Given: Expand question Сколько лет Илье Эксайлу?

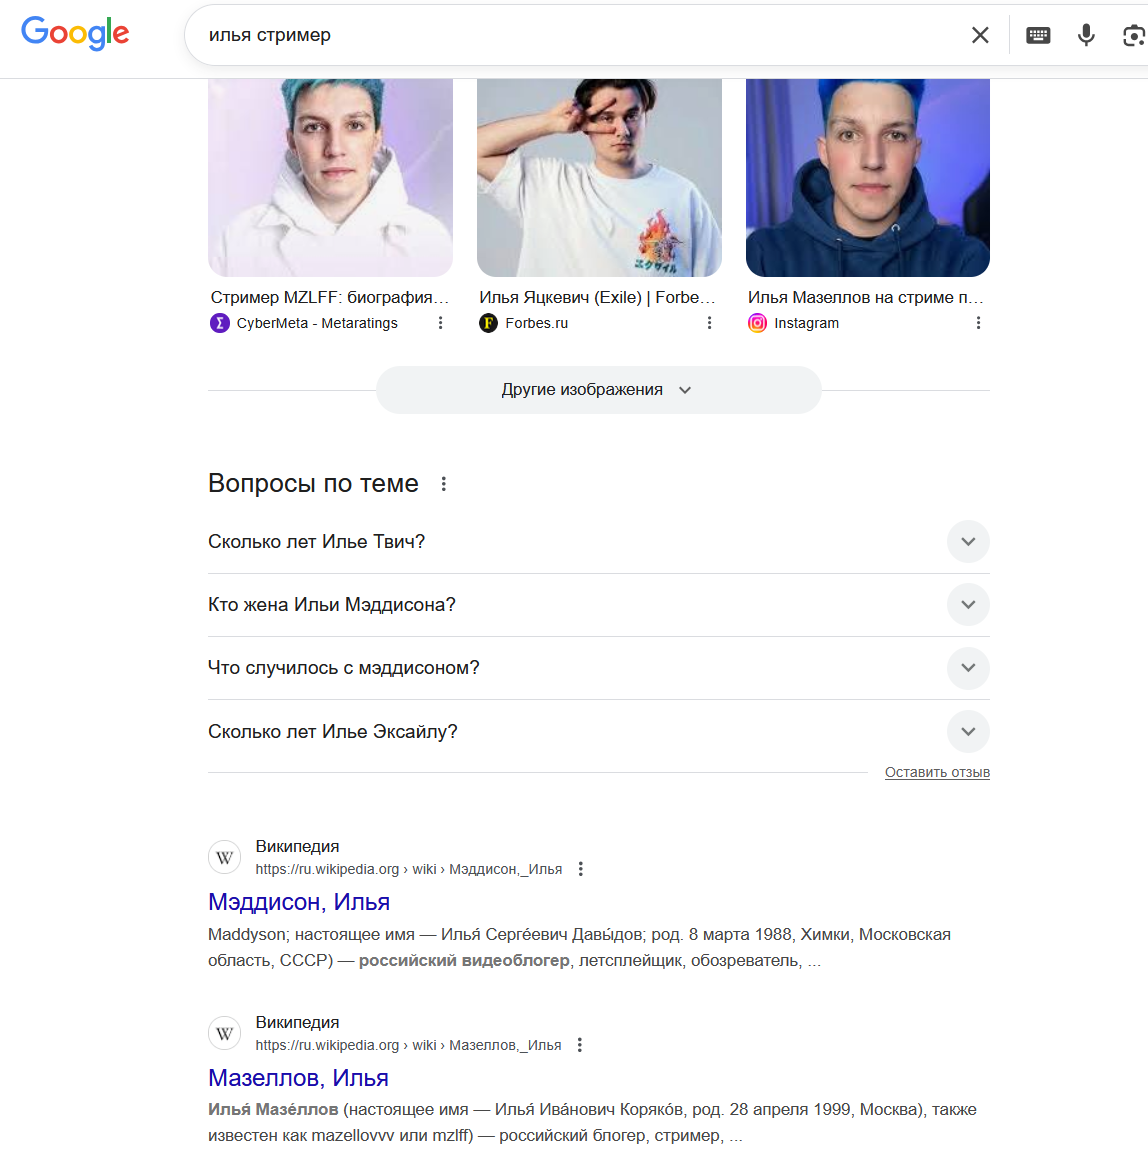Looking at the screenshot, I should pos(599,731).
